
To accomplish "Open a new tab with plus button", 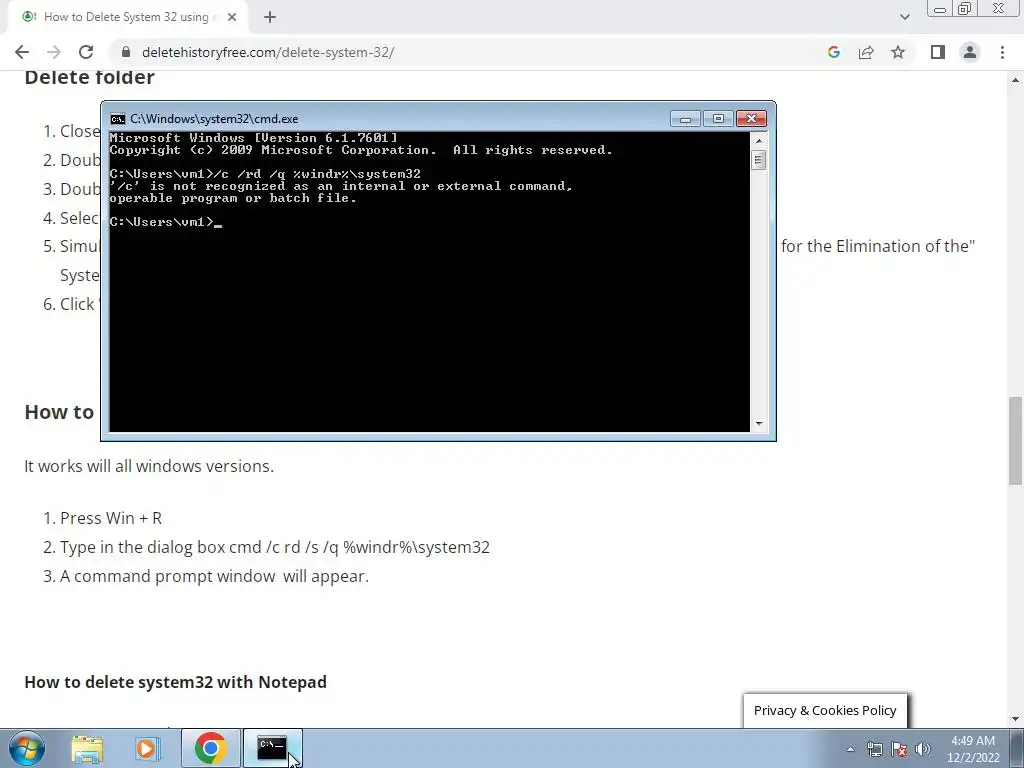I will pos(270,18).
